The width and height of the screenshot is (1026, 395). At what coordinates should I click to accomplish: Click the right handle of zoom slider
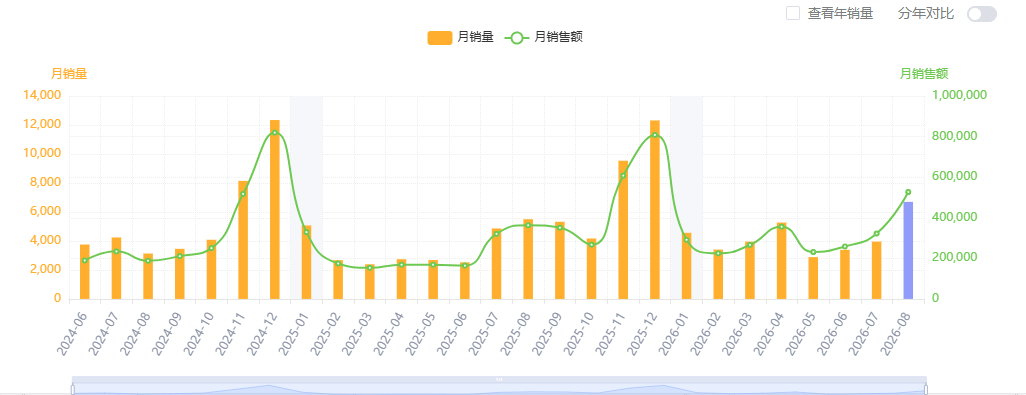point(926,389)
